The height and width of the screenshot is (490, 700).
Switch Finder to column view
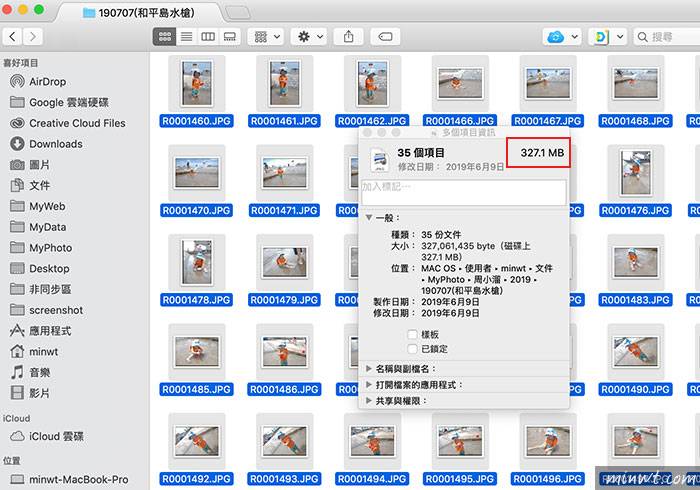click(208, 36)
